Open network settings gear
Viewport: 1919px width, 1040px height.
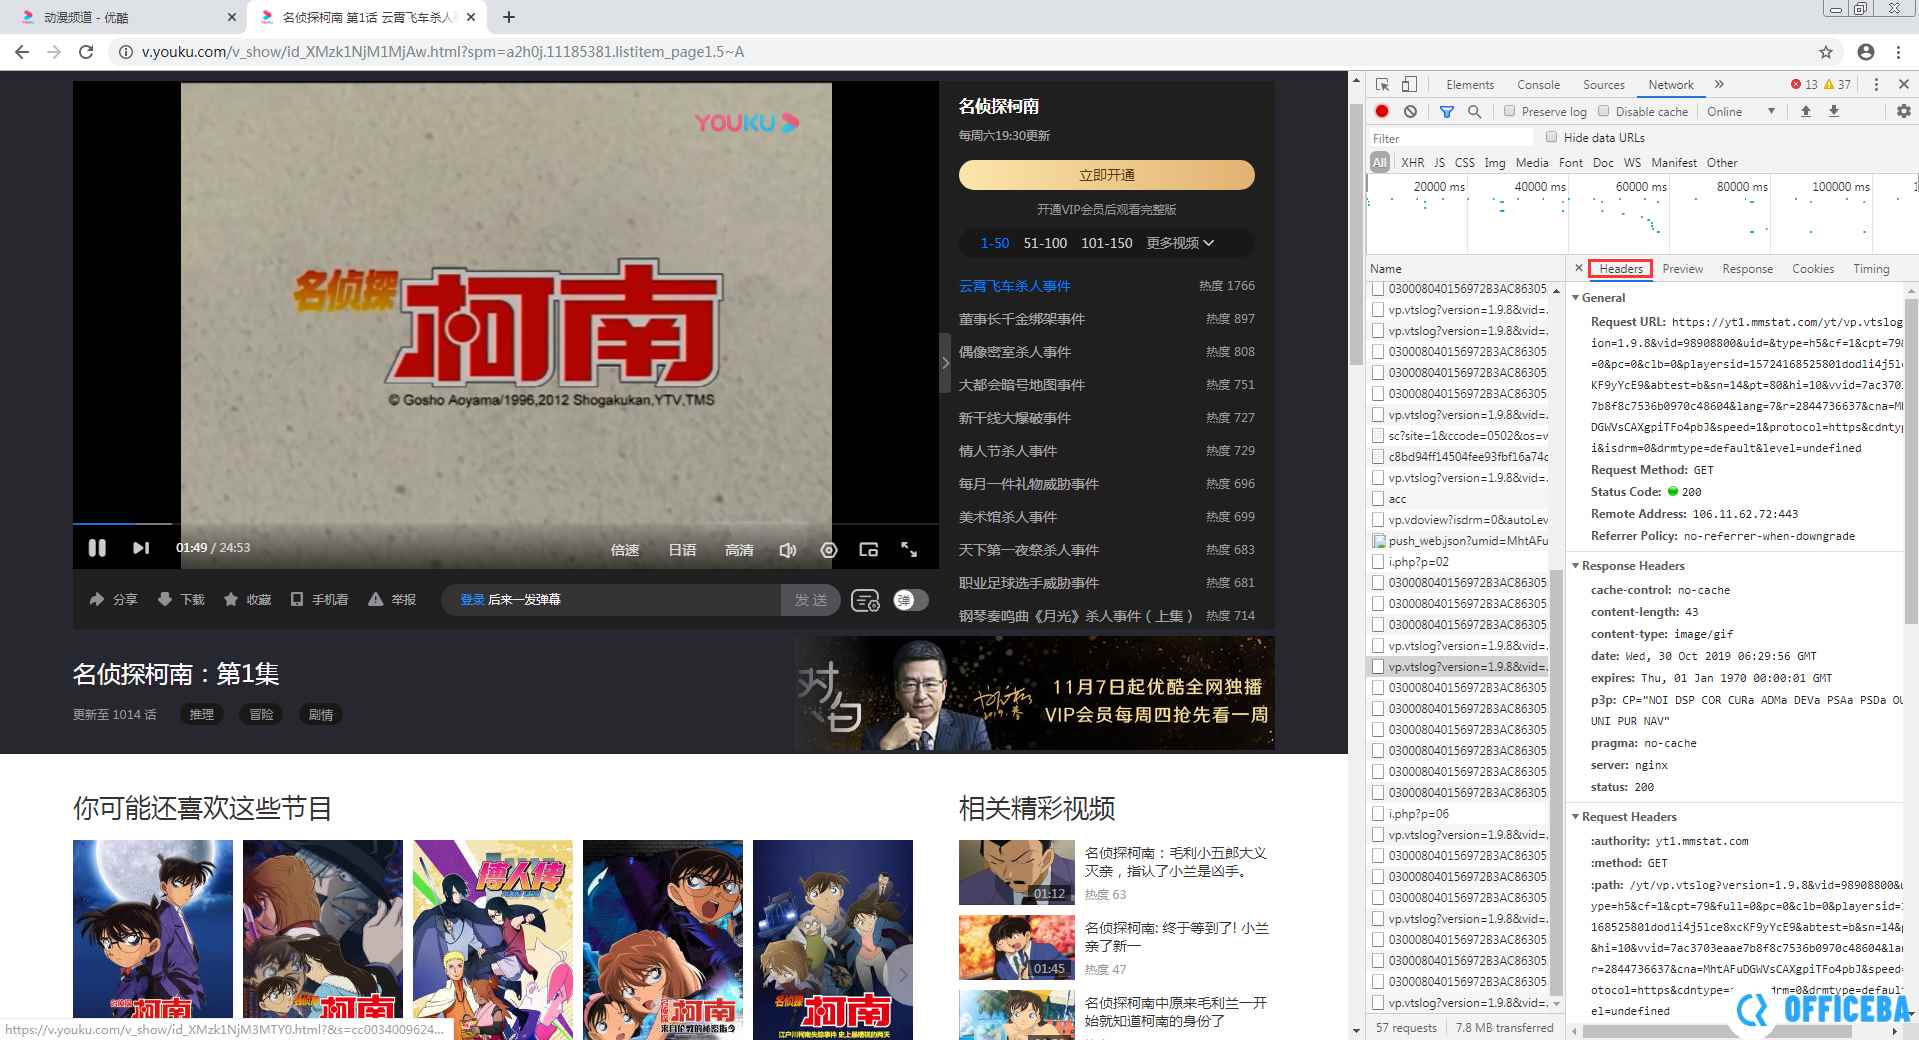(x=1904, y=112)
